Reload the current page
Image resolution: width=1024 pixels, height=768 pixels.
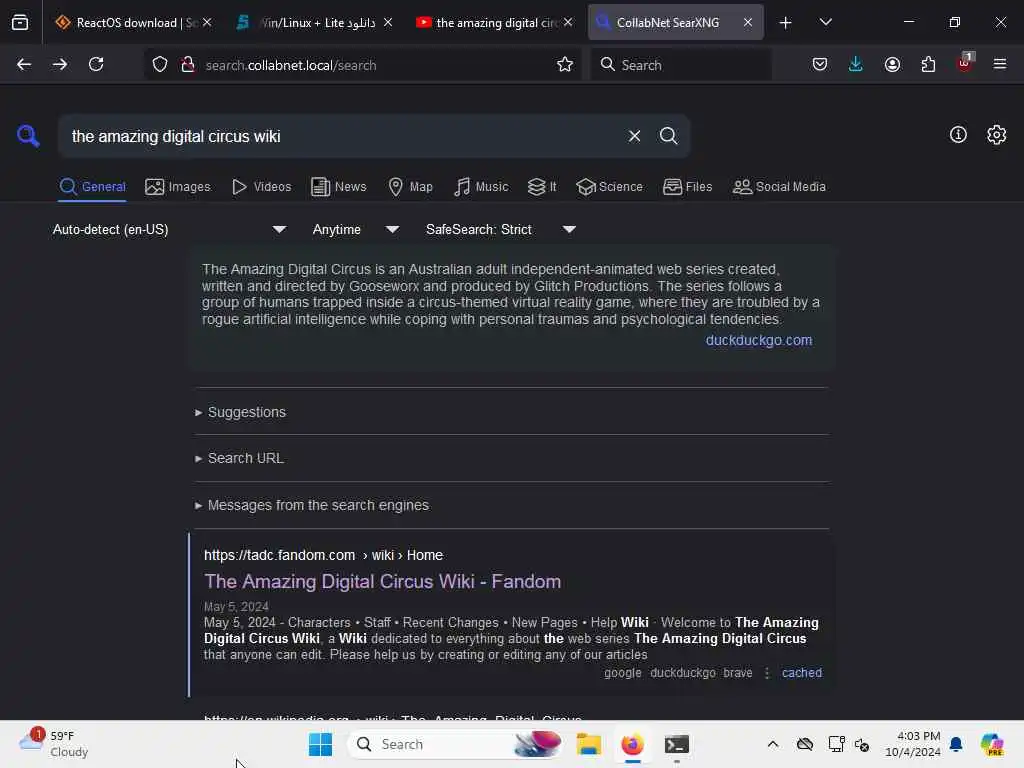[x=96, y=65]
